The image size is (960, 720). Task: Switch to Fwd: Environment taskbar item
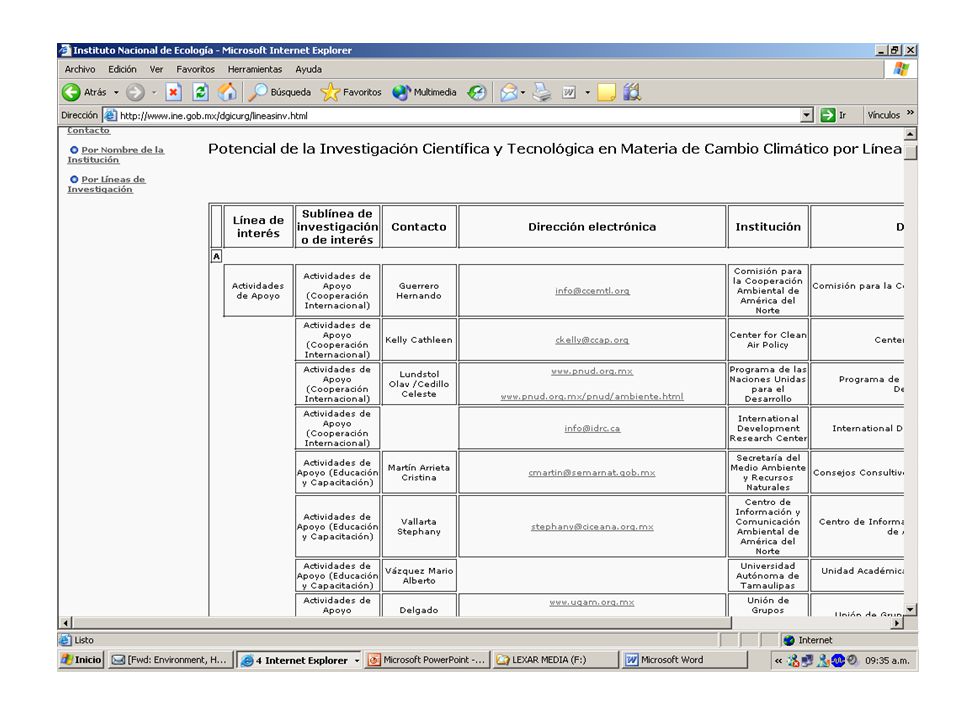pos(170,659)
